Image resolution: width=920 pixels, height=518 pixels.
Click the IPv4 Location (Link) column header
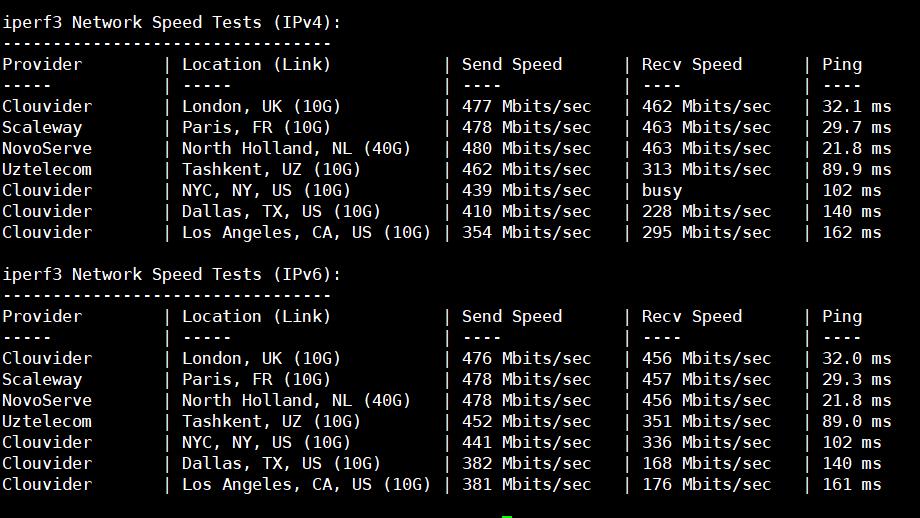pyautogui.click(x=256, y=64)
